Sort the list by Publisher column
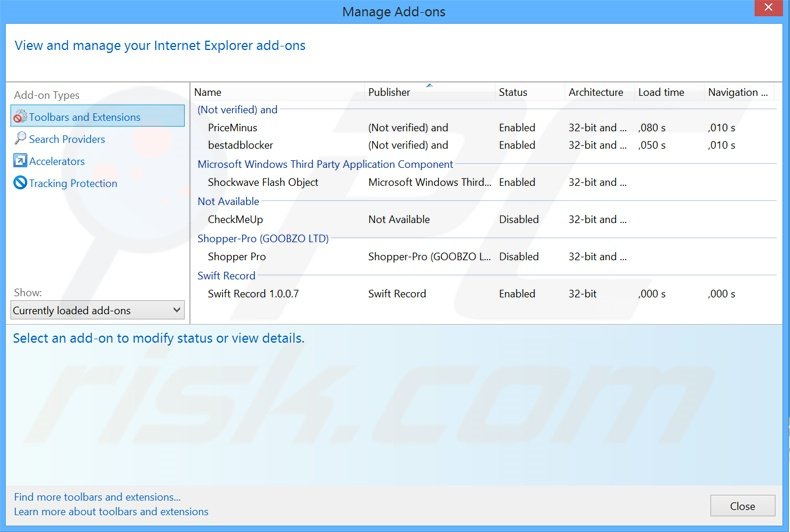 point(389,92)
